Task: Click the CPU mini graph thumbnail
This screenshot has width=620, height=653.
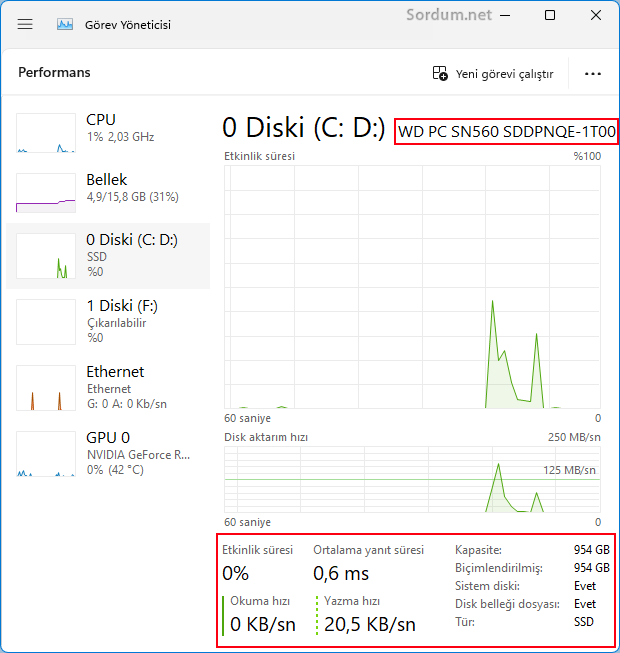Action: [46, 133]
